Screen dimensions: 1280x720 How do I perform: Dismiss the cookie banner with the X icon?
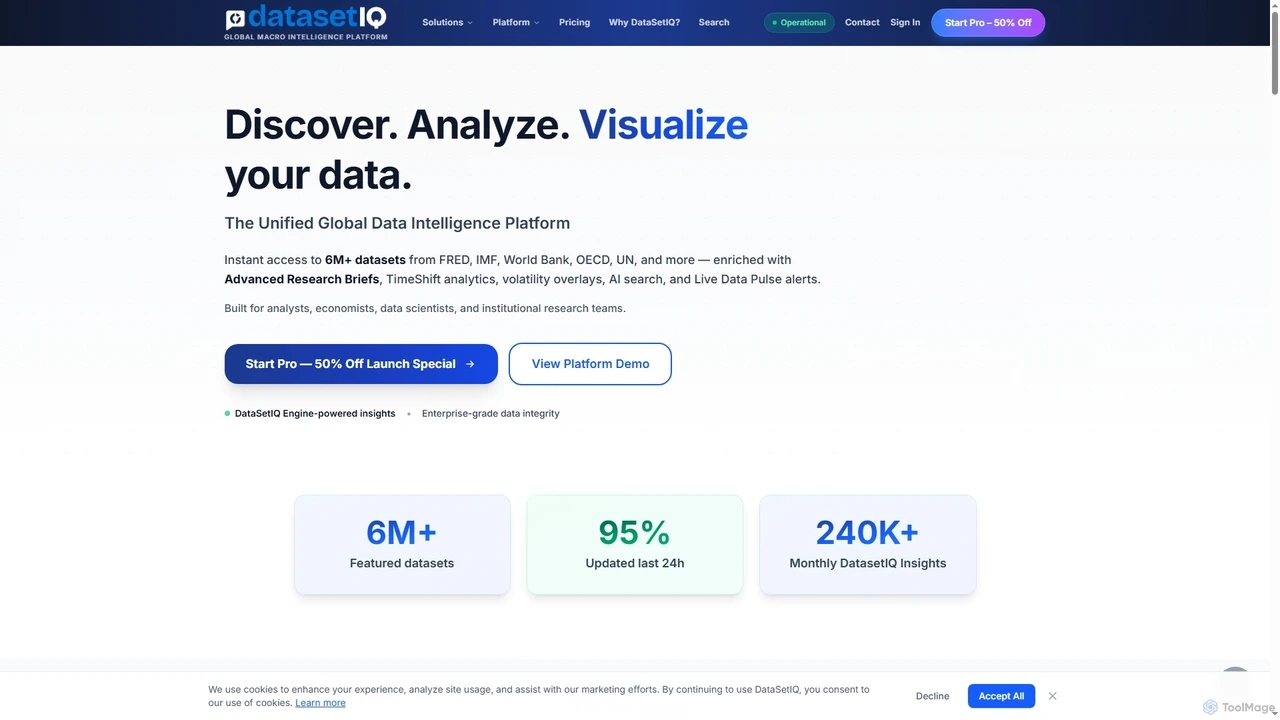[x=1052, y=696]
